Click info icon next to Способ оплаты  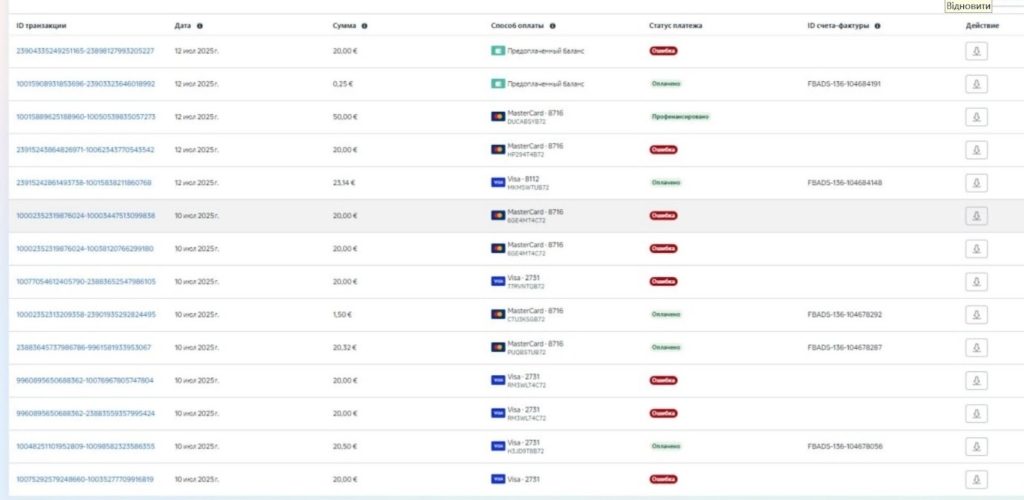point(553,25)
